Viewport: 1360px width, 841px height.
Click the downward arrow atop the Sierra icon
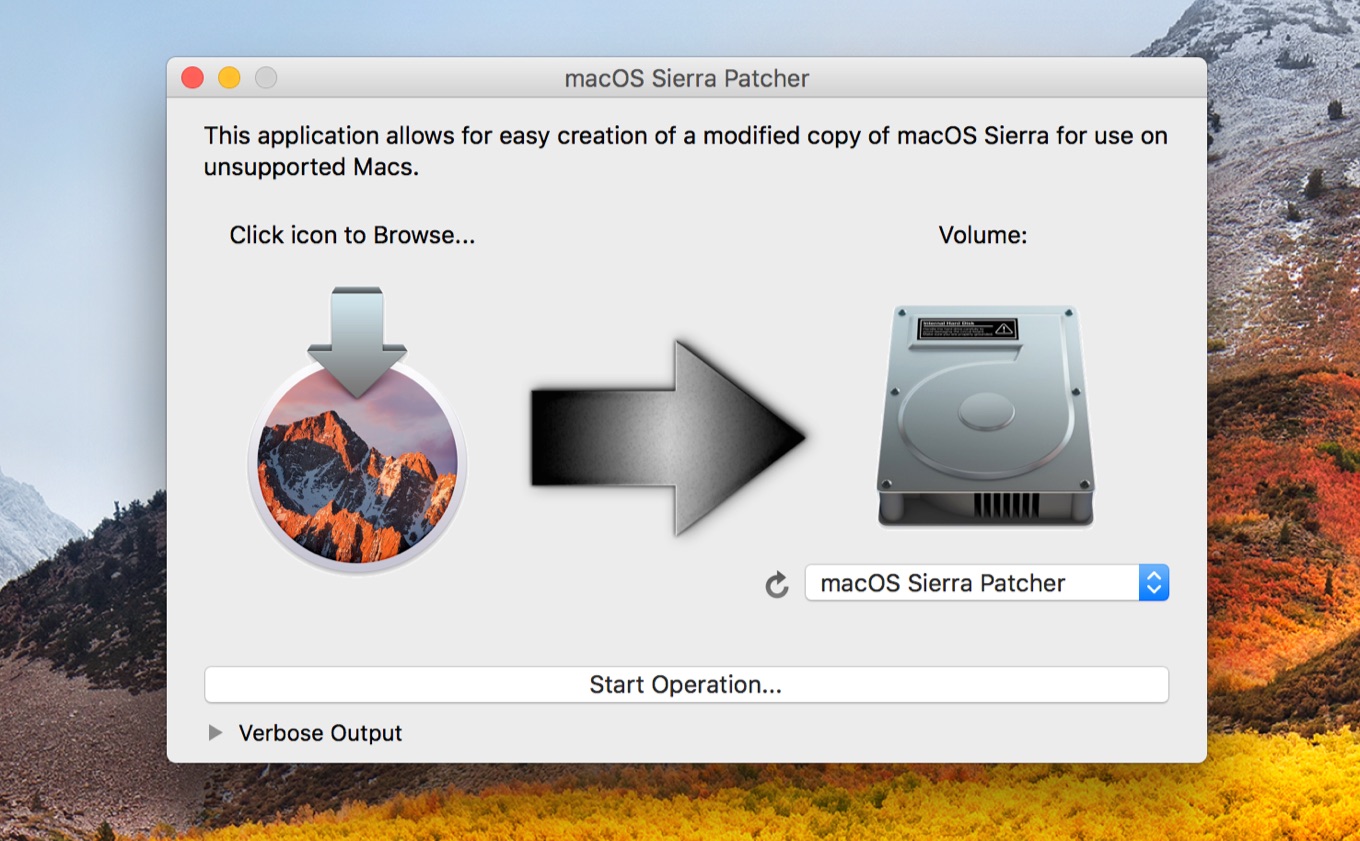(x=357, y=335)
